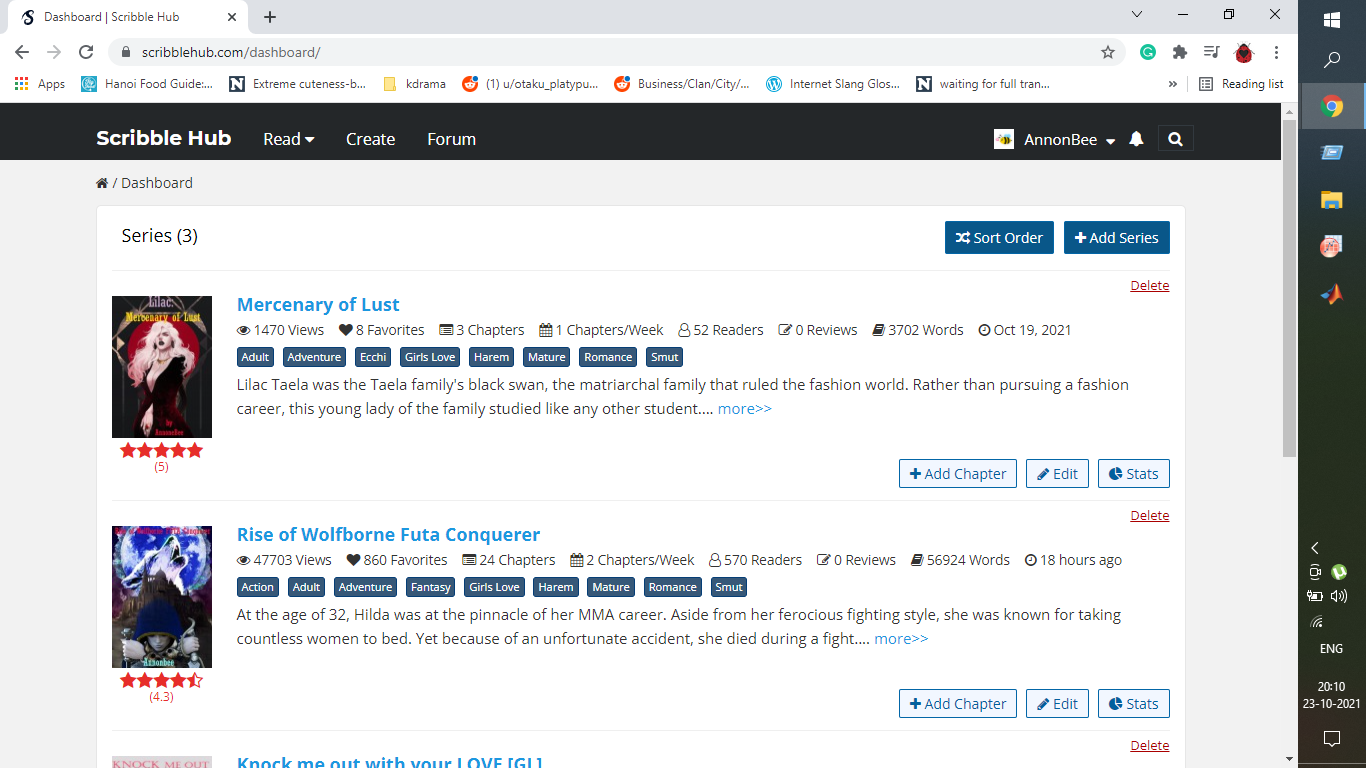Show more bookmarks with the overflow chevron
This screenshot has width=1366, height=768.
[1173, 84]
